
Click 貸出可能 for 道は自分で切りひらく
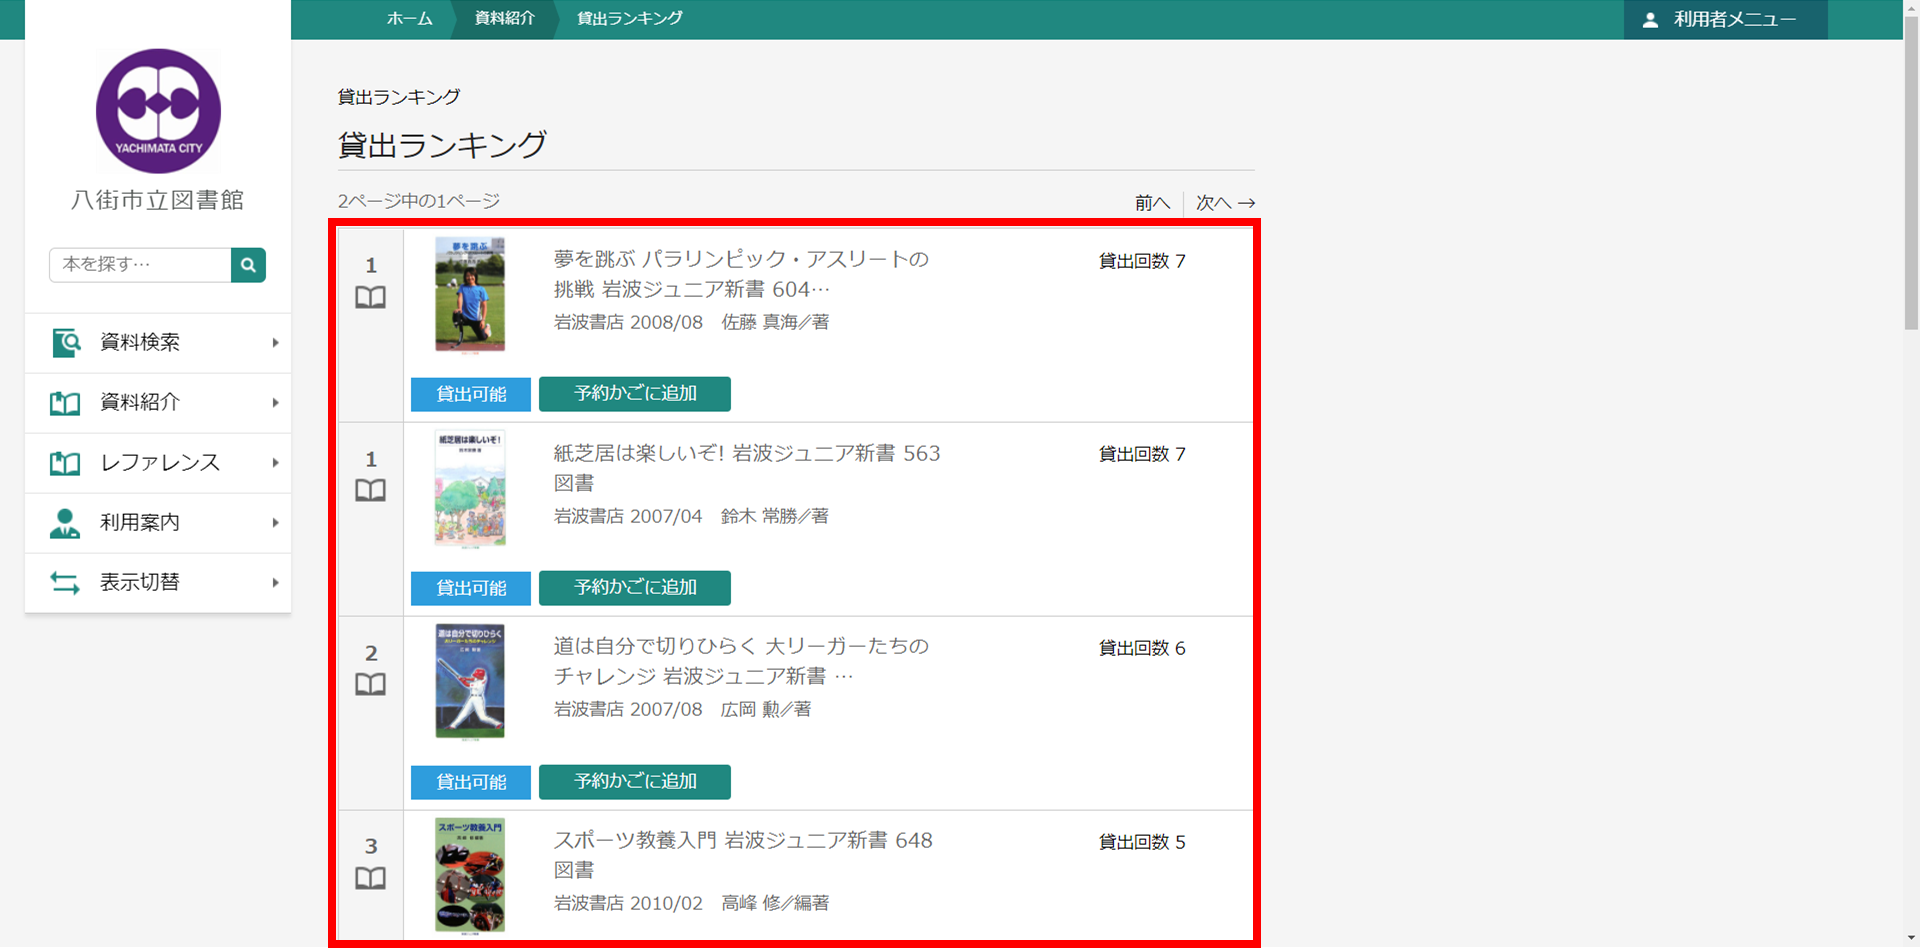(x=471, y=782)
